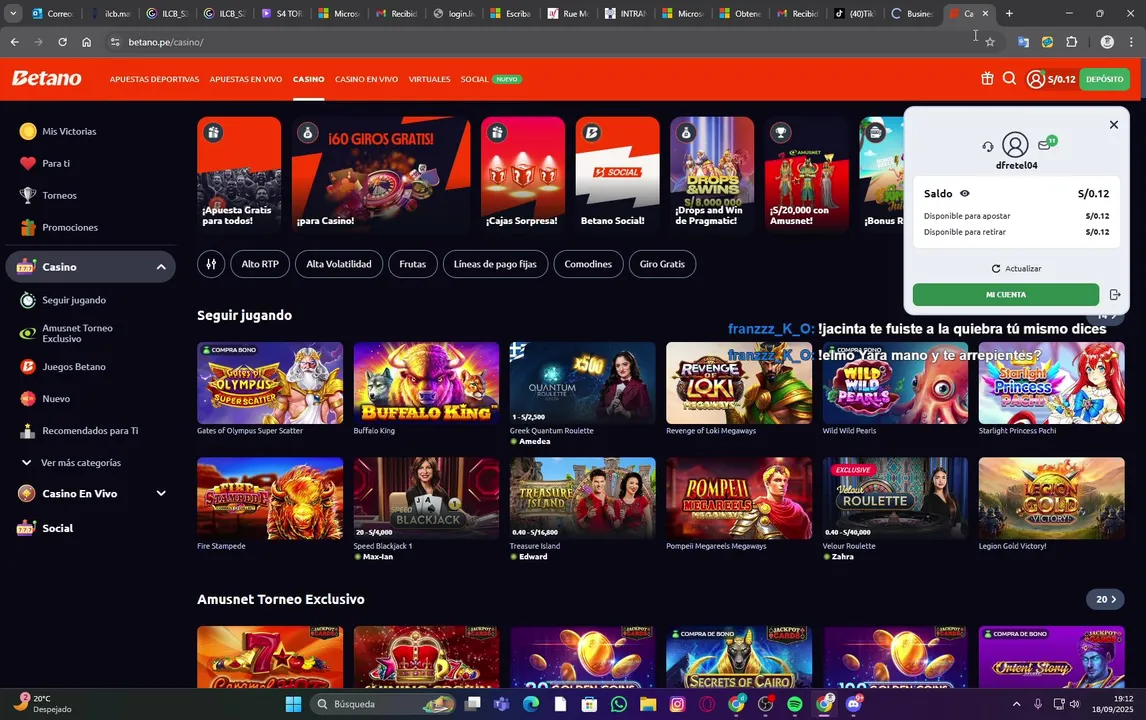Open Promociones gift item

[58, 227]
